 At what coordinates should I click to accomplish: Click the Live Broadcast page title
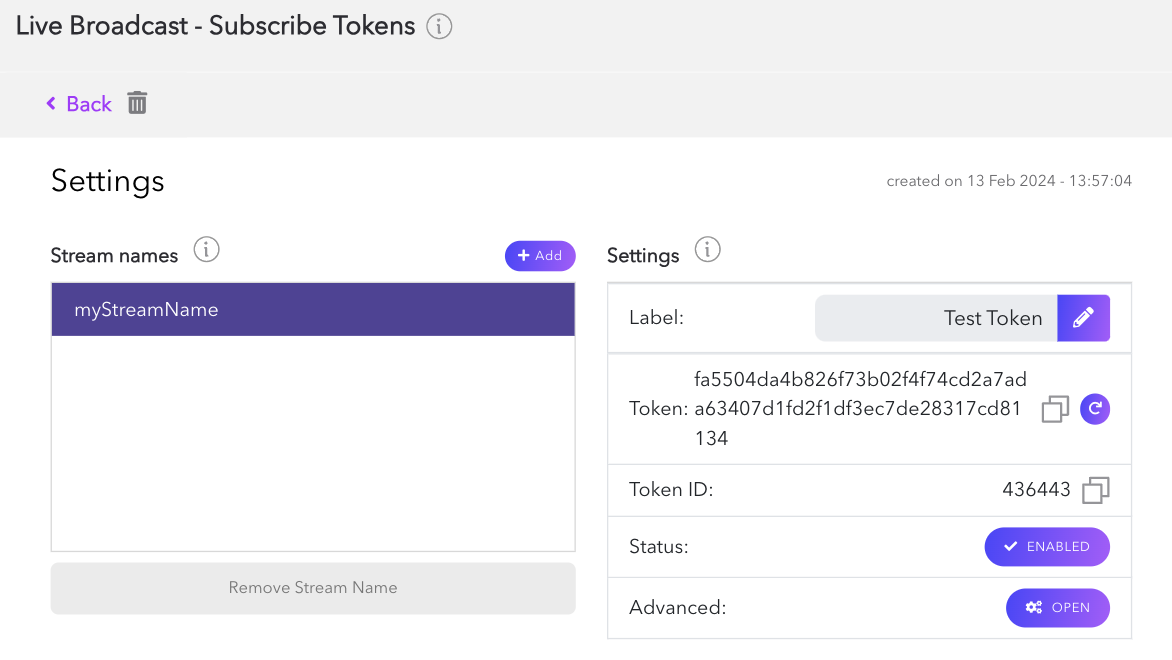[215, 26]
